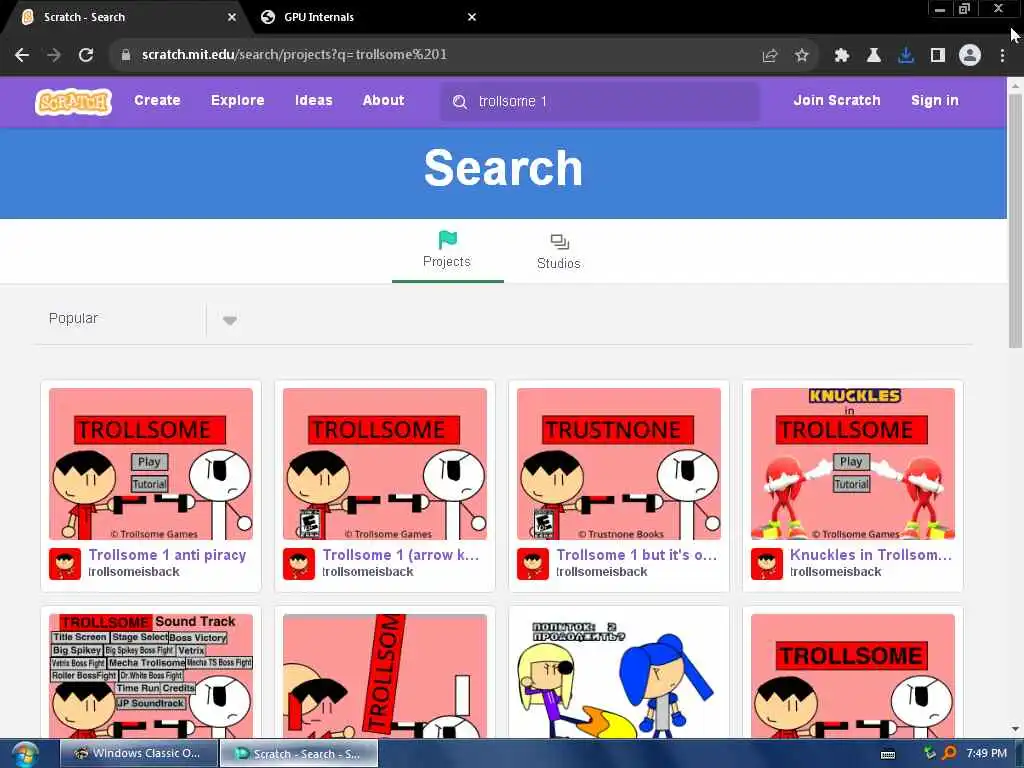Click the share page icon in address bar

point(770,56)
